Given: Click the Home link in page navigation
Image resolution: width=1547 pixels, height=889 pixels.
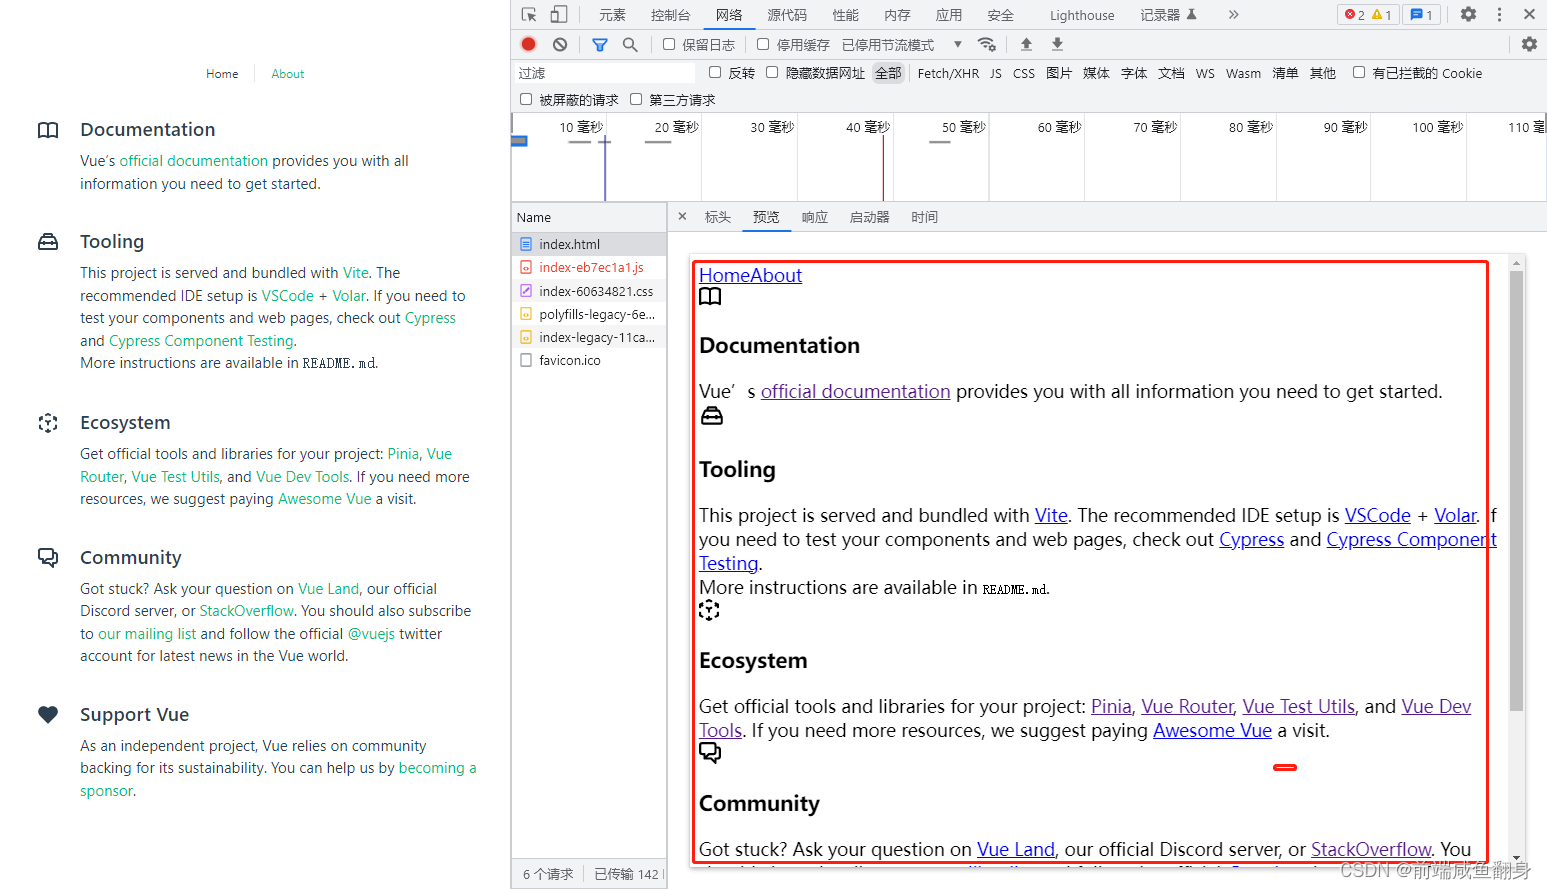Looking at the screenshot, I should click(x=222, y=74).
